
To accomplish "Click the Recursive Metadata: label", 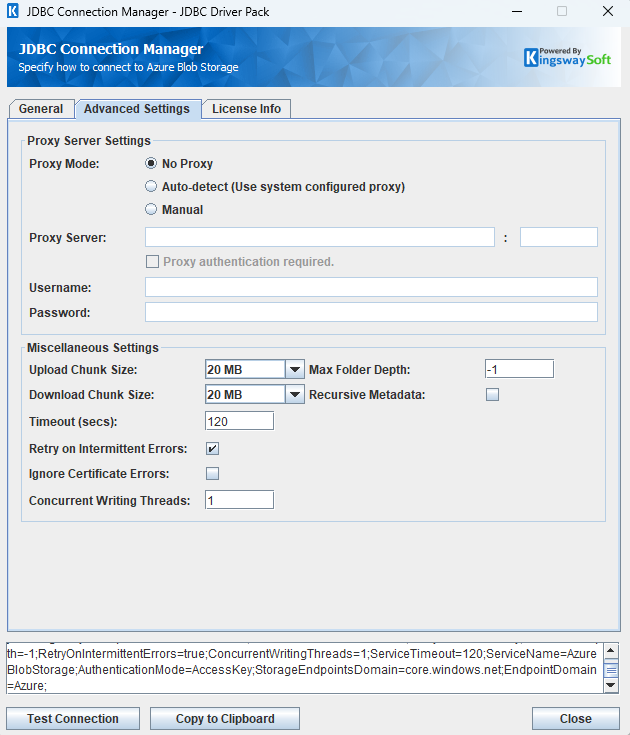I will [x=367, y=395].
